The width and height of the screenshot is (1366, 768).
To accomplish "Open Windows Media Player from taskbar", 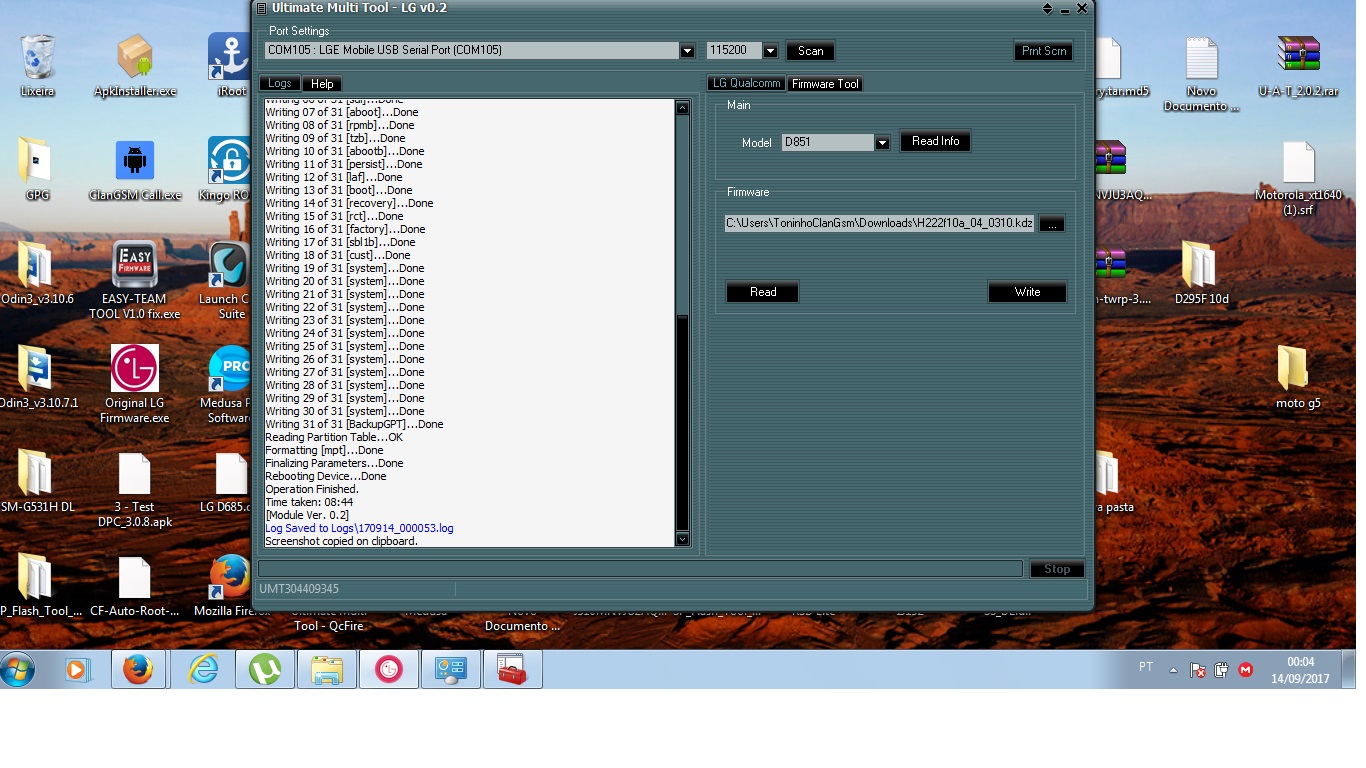I will pyautogui.click(x=76, y=670).
